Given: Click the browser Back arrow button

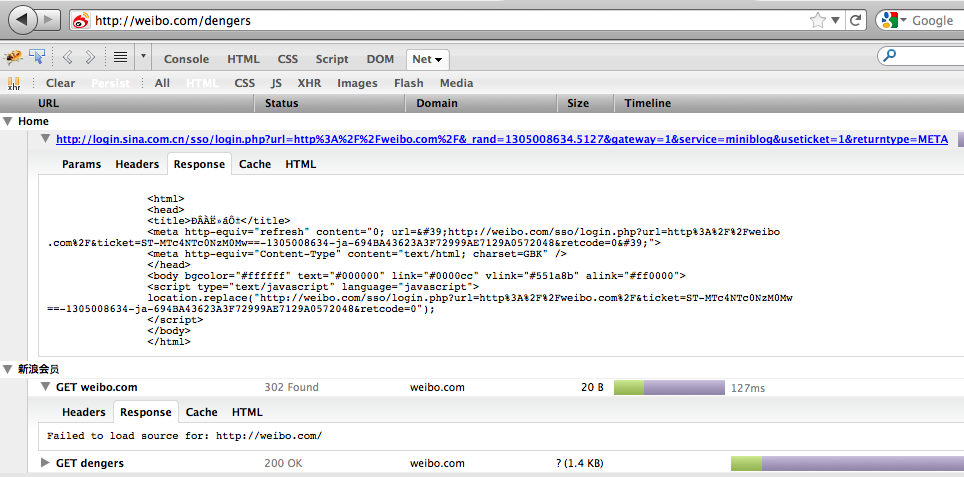Looking at the screenshot, I should (23, 19).
